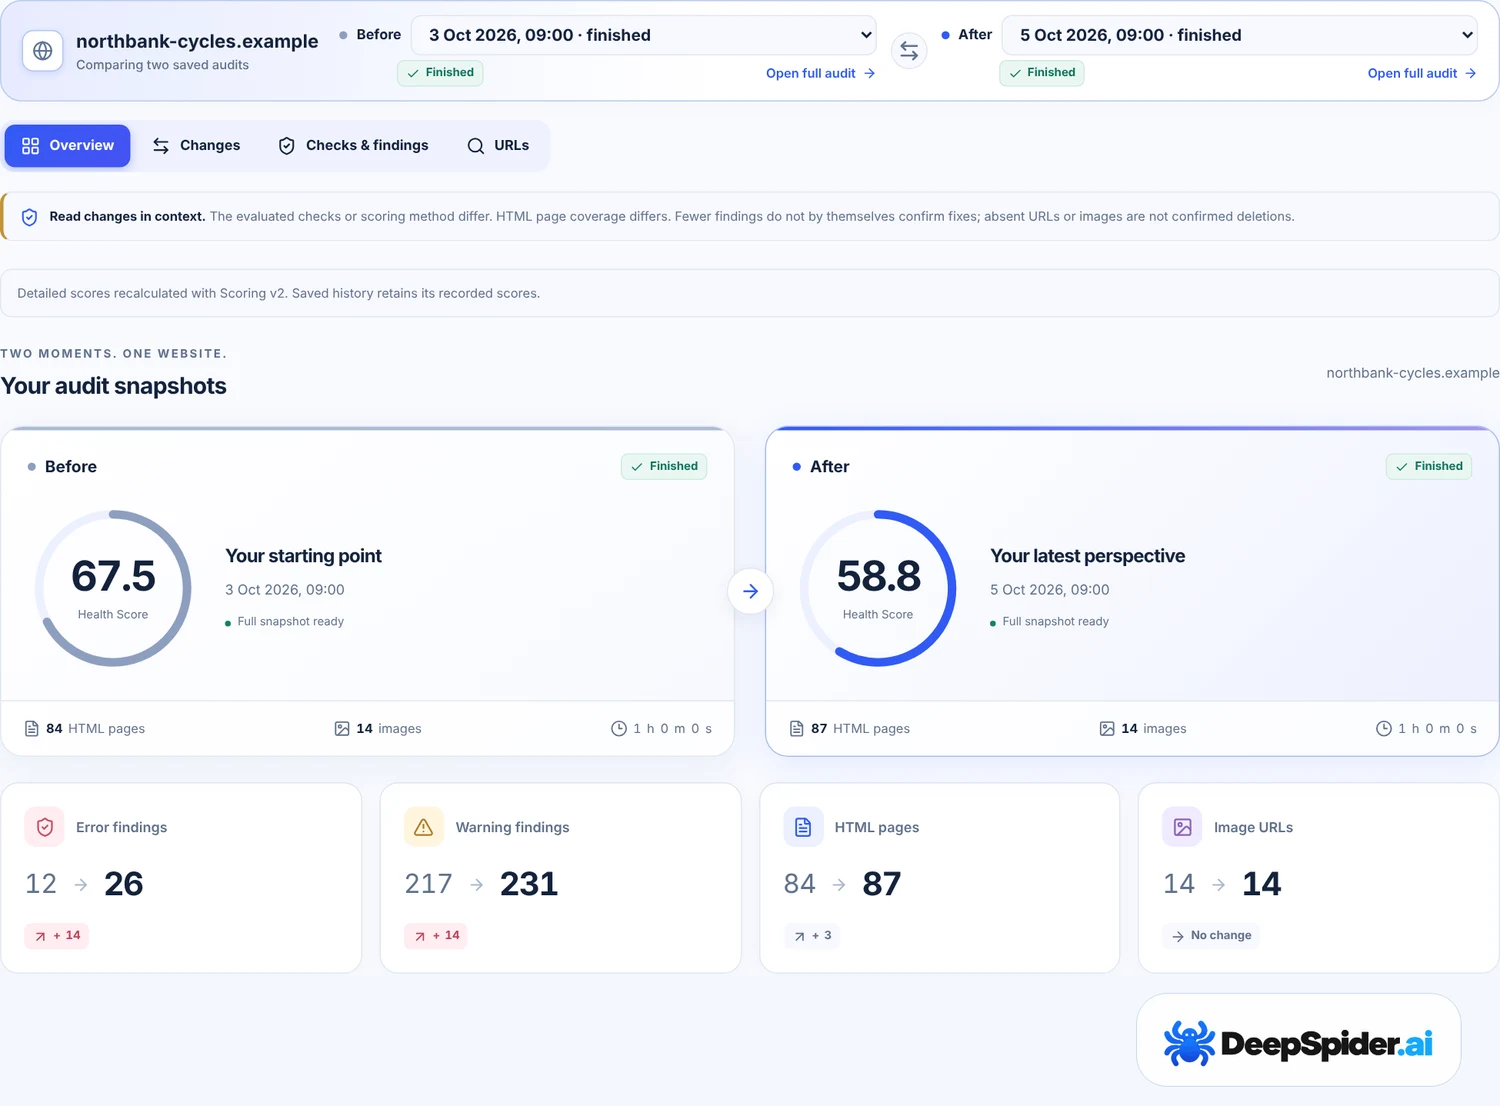Swap the Before and After audits
The width and height of the screenshot is (1500, 1106).
coord(909,50)
